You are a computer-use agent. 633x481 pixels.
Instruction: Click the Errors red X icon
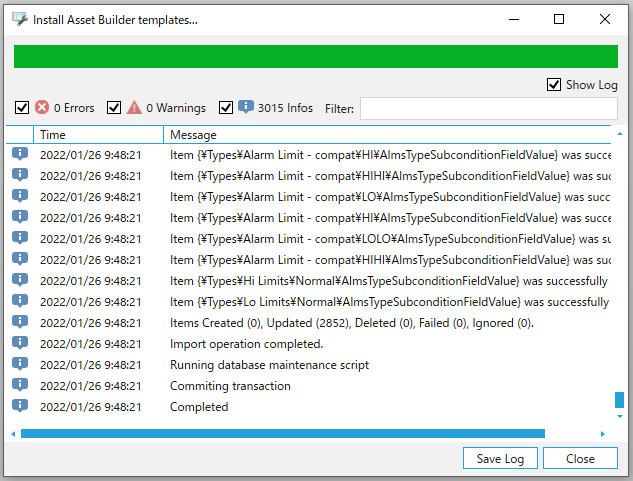click(x=42, y=108)
